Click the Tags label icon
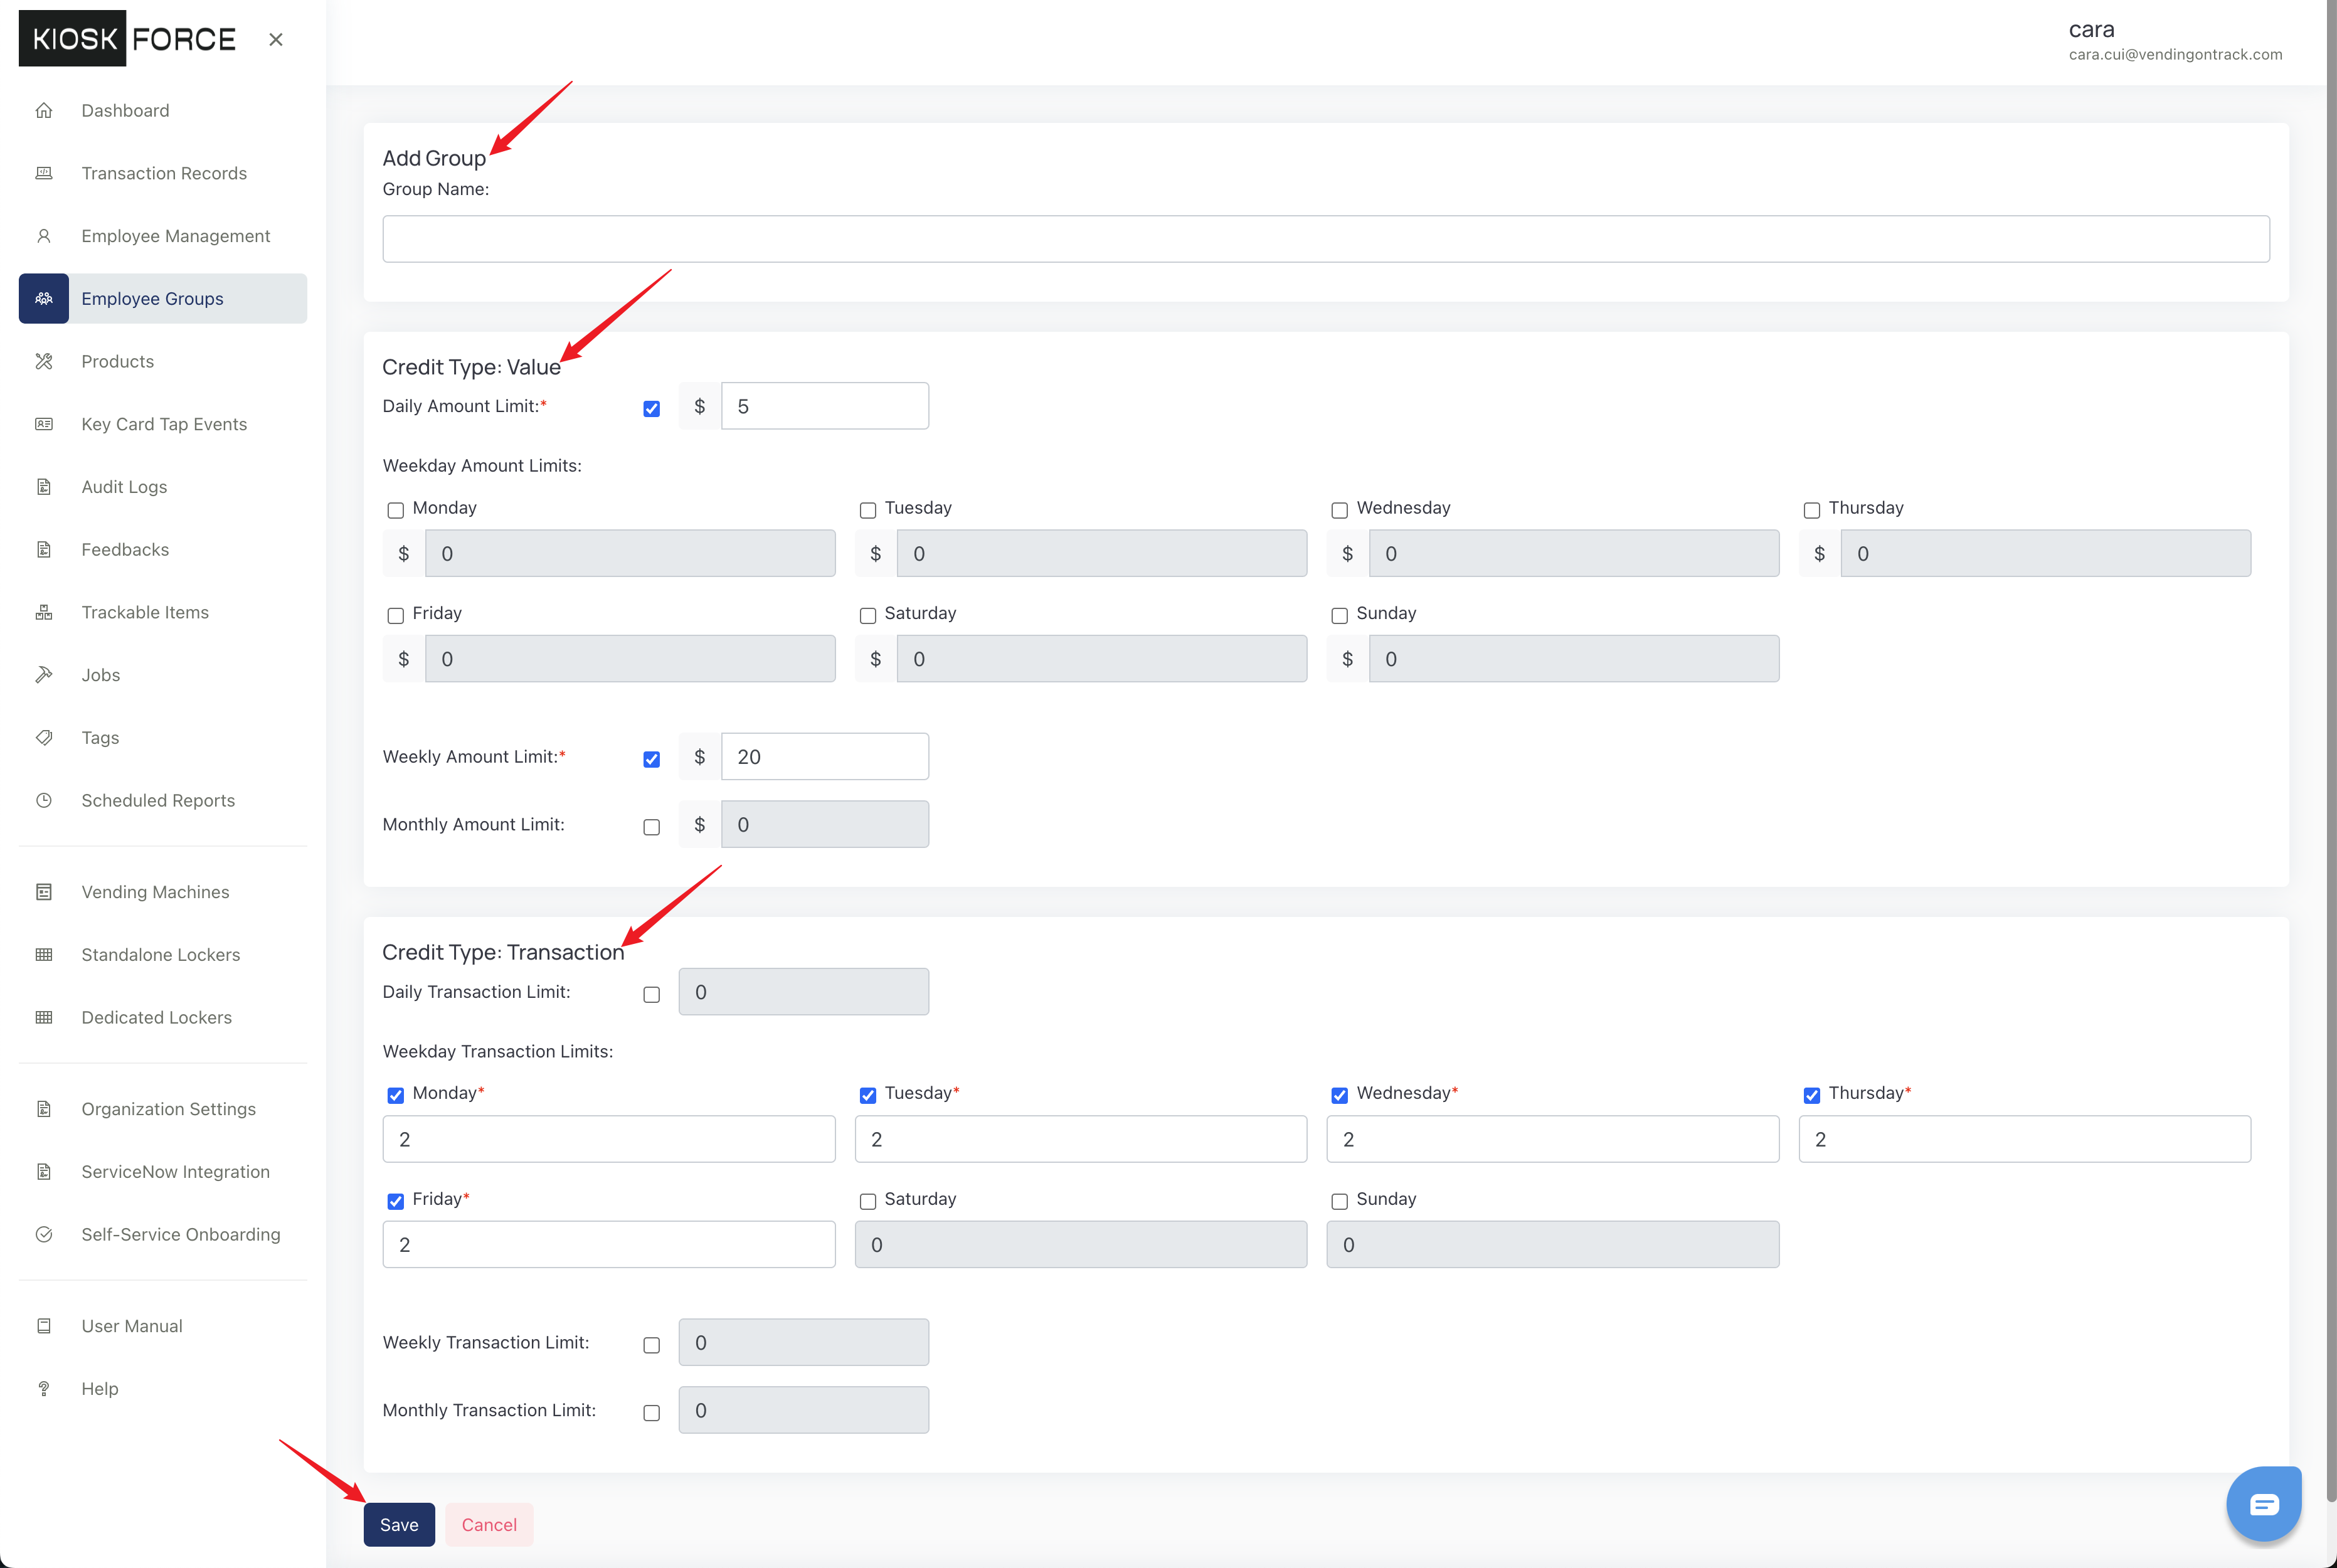Image resolution: width=2337 pixels, height=1568 pixels. (x=44, y=738)
